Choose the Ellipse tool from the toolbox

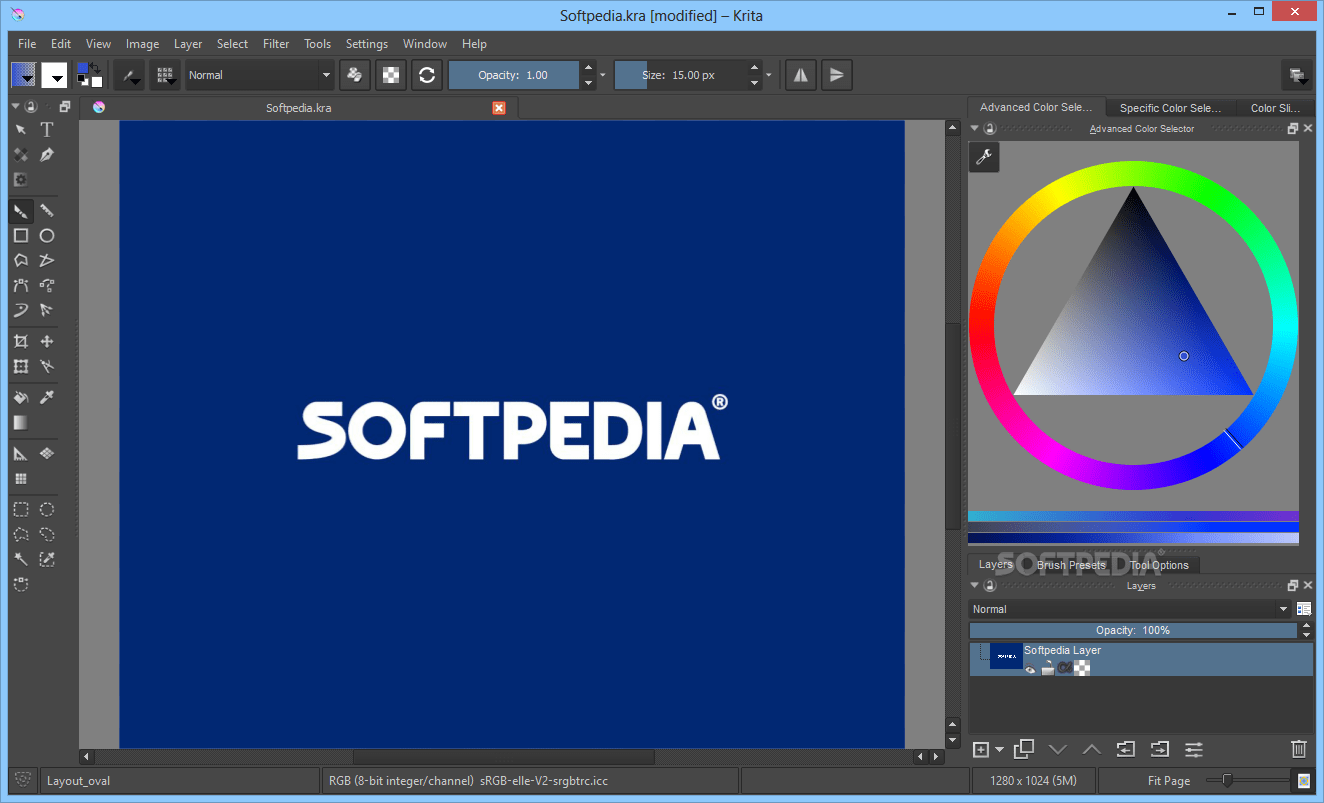pyautogui.click(x=46, y=235)
